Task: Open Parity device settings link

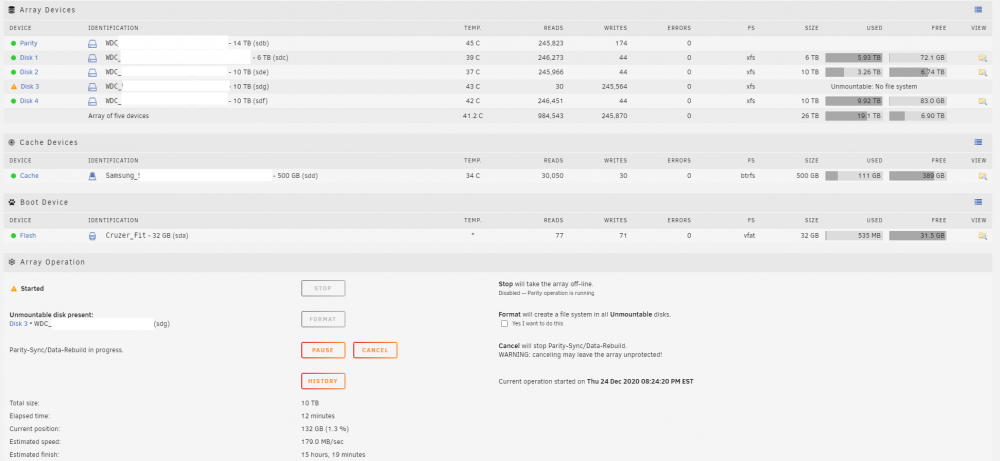Action: (29, 43)
